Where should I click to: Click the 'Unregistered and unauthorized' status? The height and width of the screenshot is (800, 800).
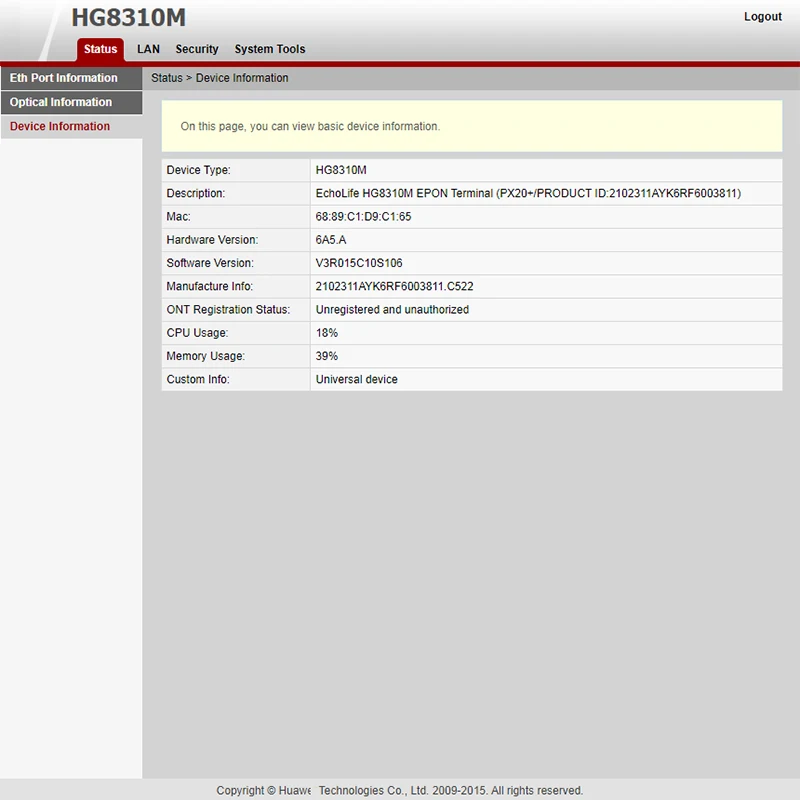(x=392, y=310)
